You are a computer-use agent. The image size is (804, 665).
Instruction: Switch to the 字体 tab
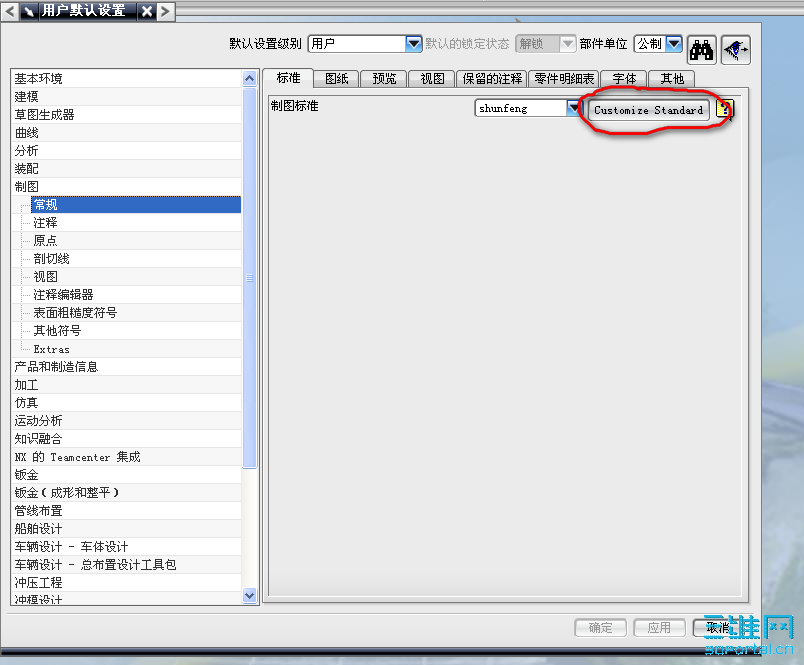pos(624,79)
